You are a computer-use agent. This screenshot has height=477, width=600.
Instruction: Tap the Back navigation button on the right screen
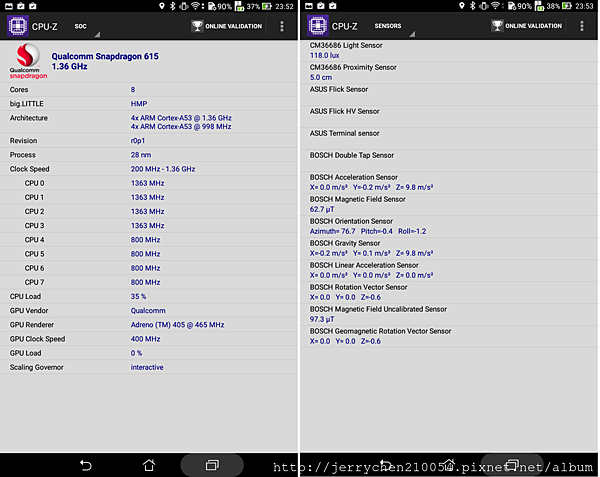(x=386, y=465)
